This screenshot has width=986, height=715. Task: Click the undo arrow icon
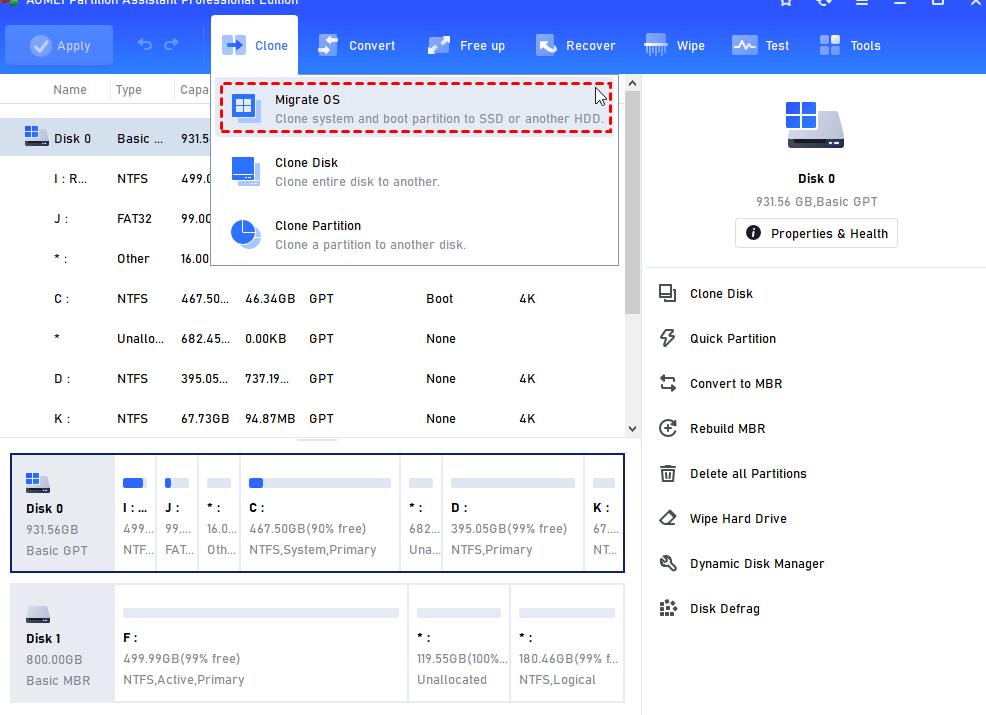[x=145, y=45]
